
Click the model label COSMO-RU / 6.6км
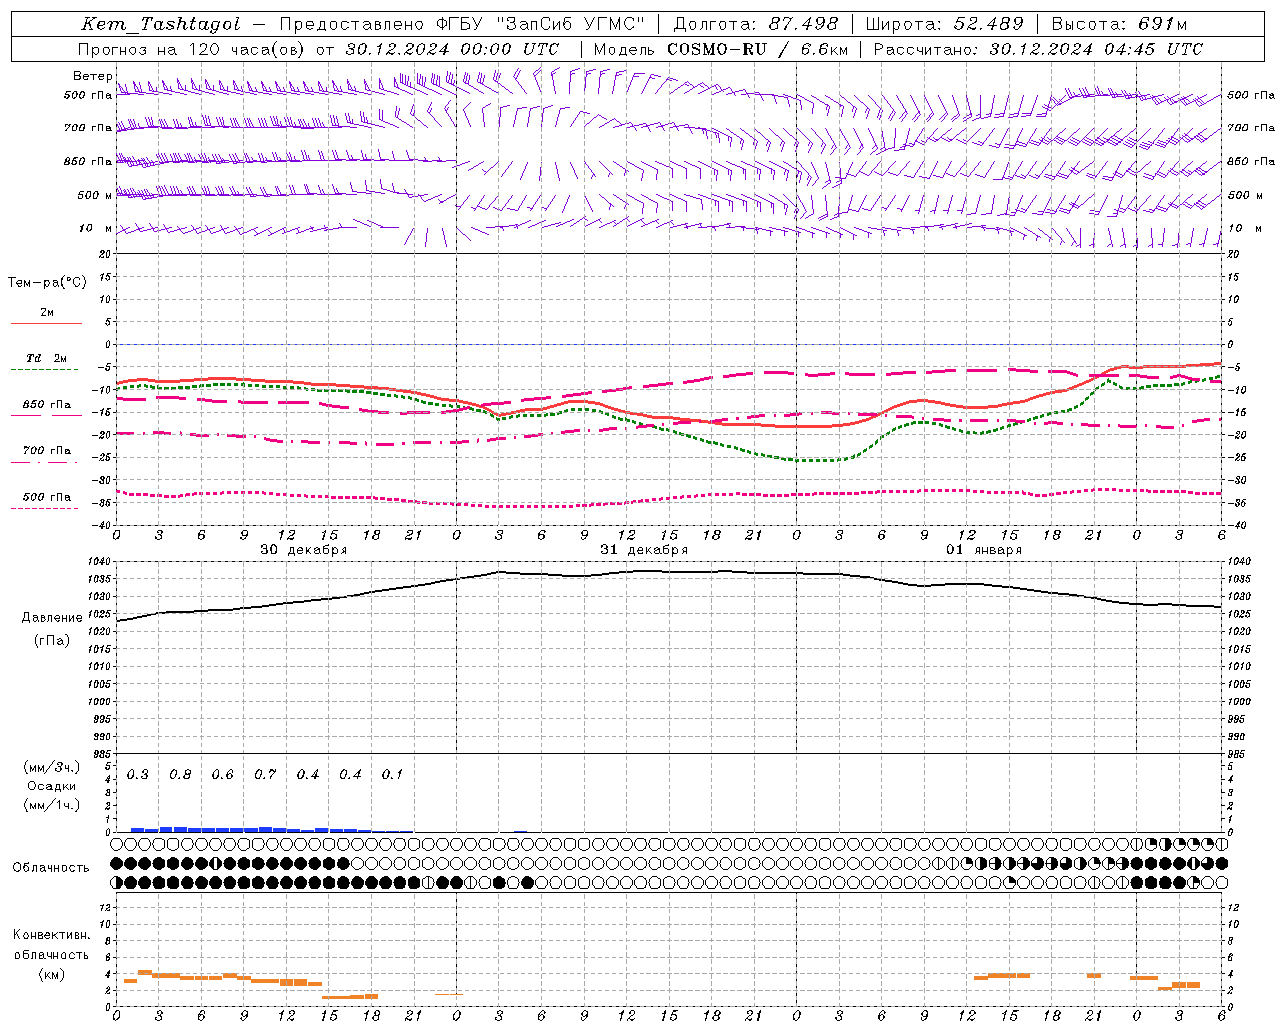point(758,49)
